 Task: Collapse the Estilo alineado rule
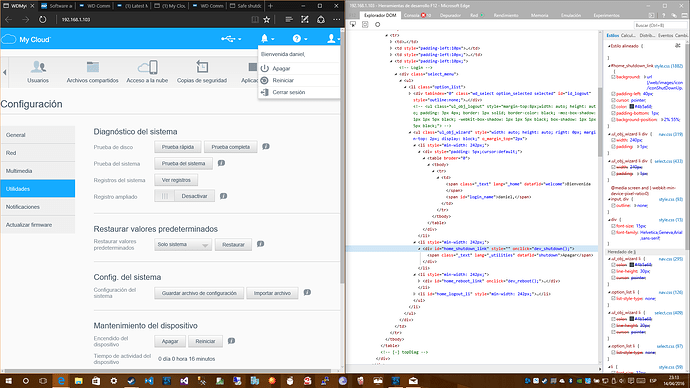(x=609, y=46)
